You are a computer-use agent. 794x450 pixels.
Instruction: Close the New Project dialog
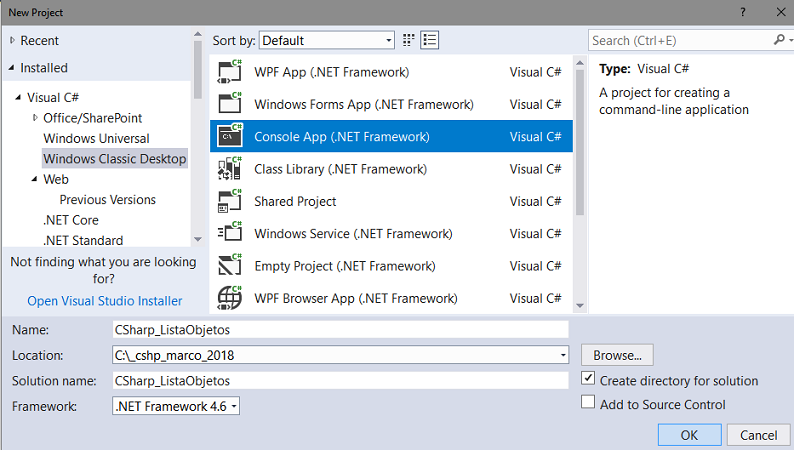(x=781, y=12)
